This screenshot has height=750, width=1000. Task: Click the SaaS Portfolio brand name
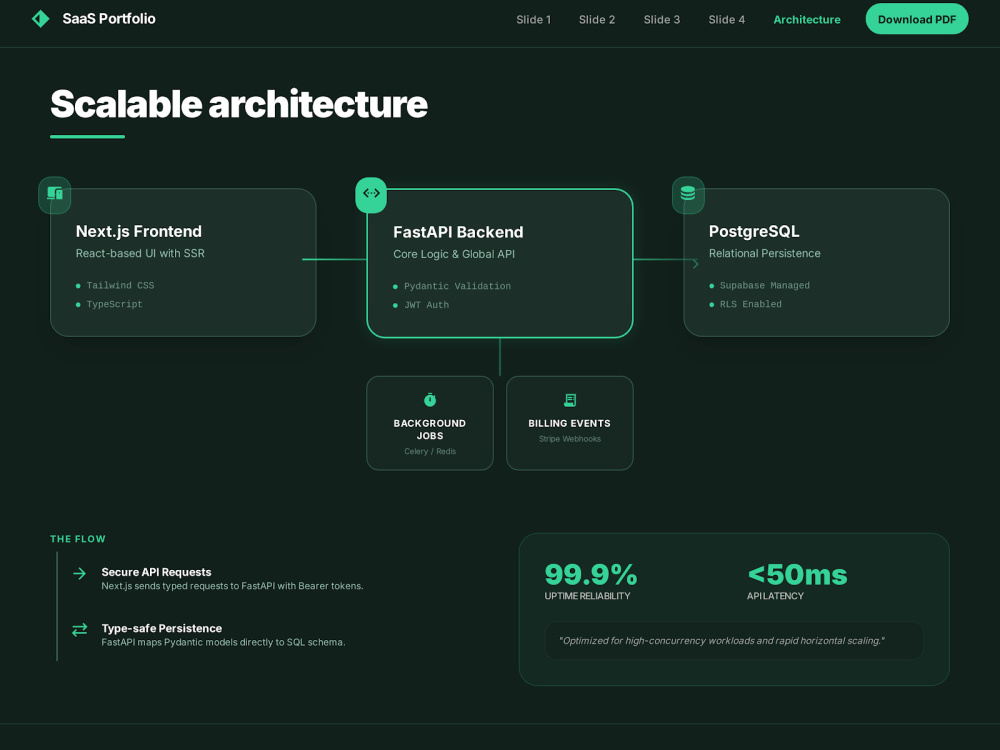click(109, 19)
